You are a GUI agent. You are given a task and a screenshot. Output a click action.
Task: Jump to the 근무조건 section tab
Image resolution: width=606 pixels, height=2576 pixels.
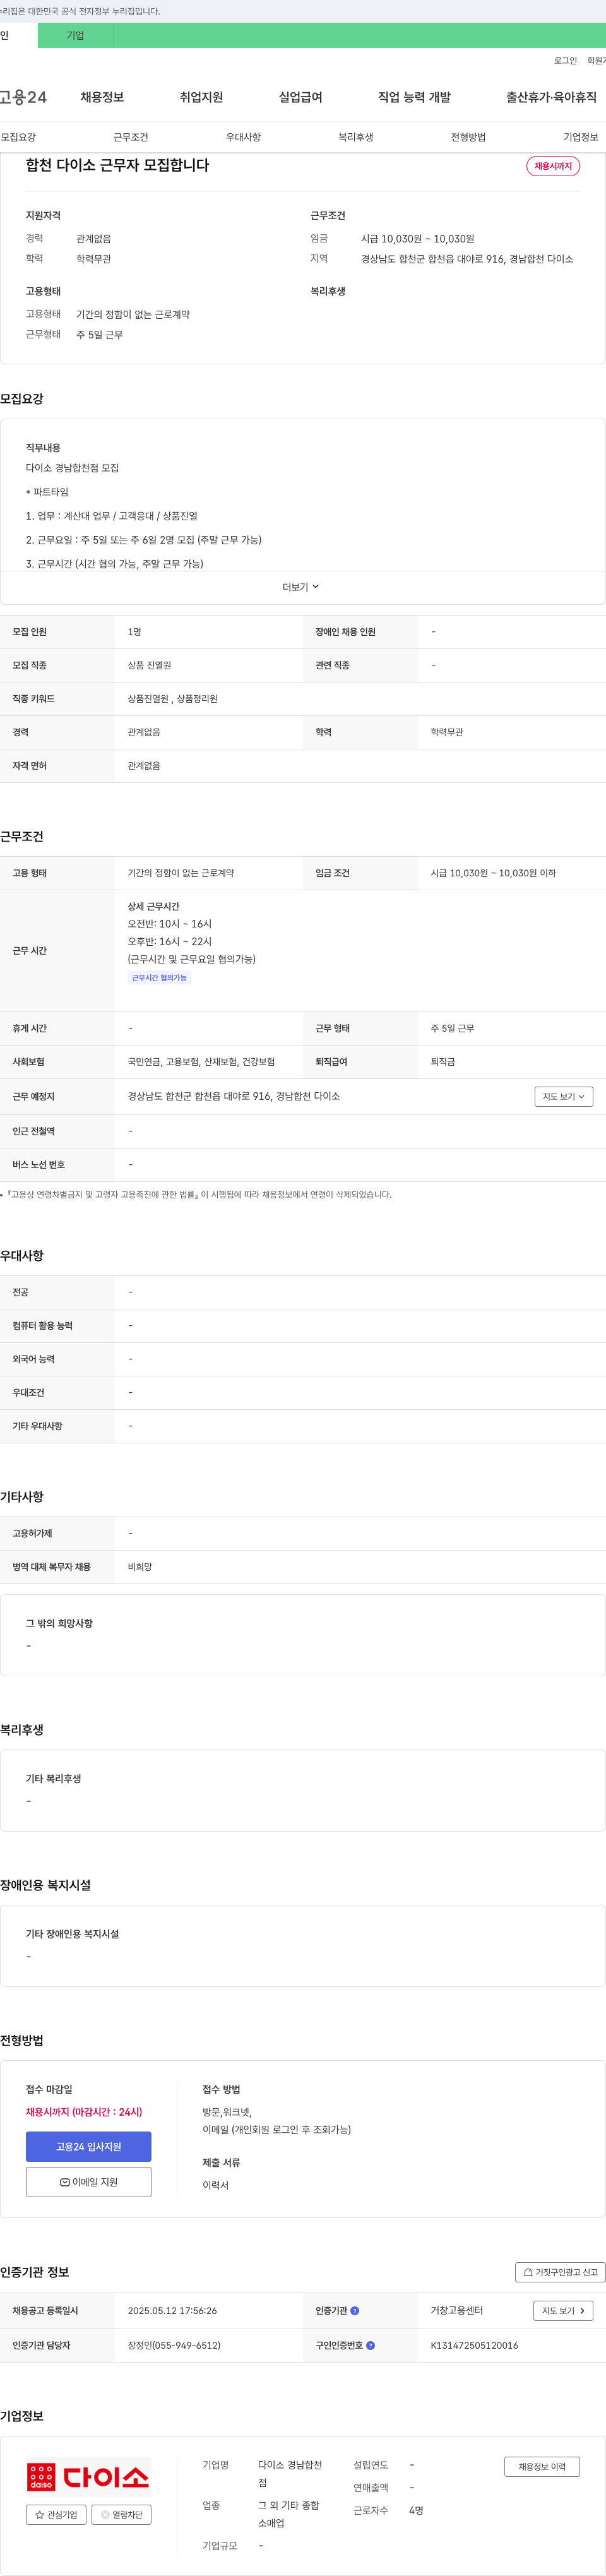[x=131, y=137]
